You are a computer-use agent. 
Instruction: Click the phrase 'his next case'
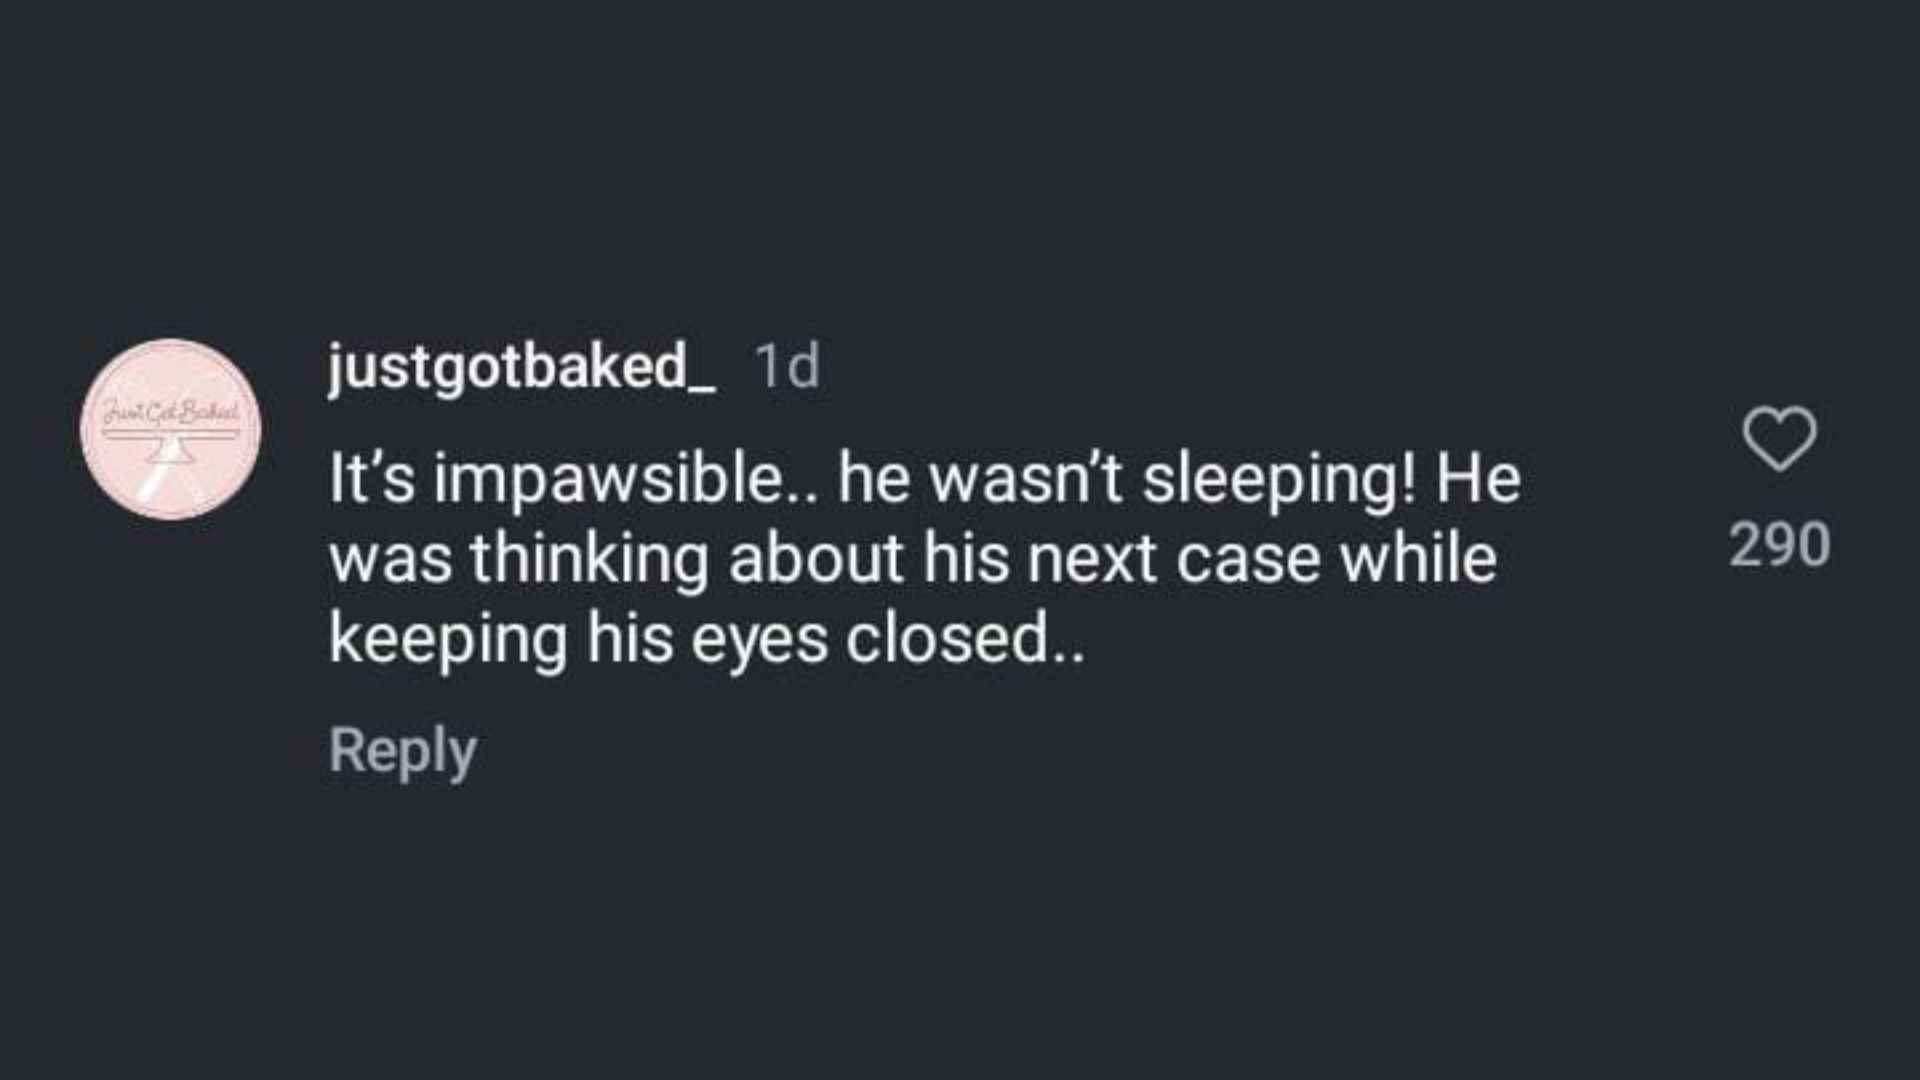coord(1044,559)
